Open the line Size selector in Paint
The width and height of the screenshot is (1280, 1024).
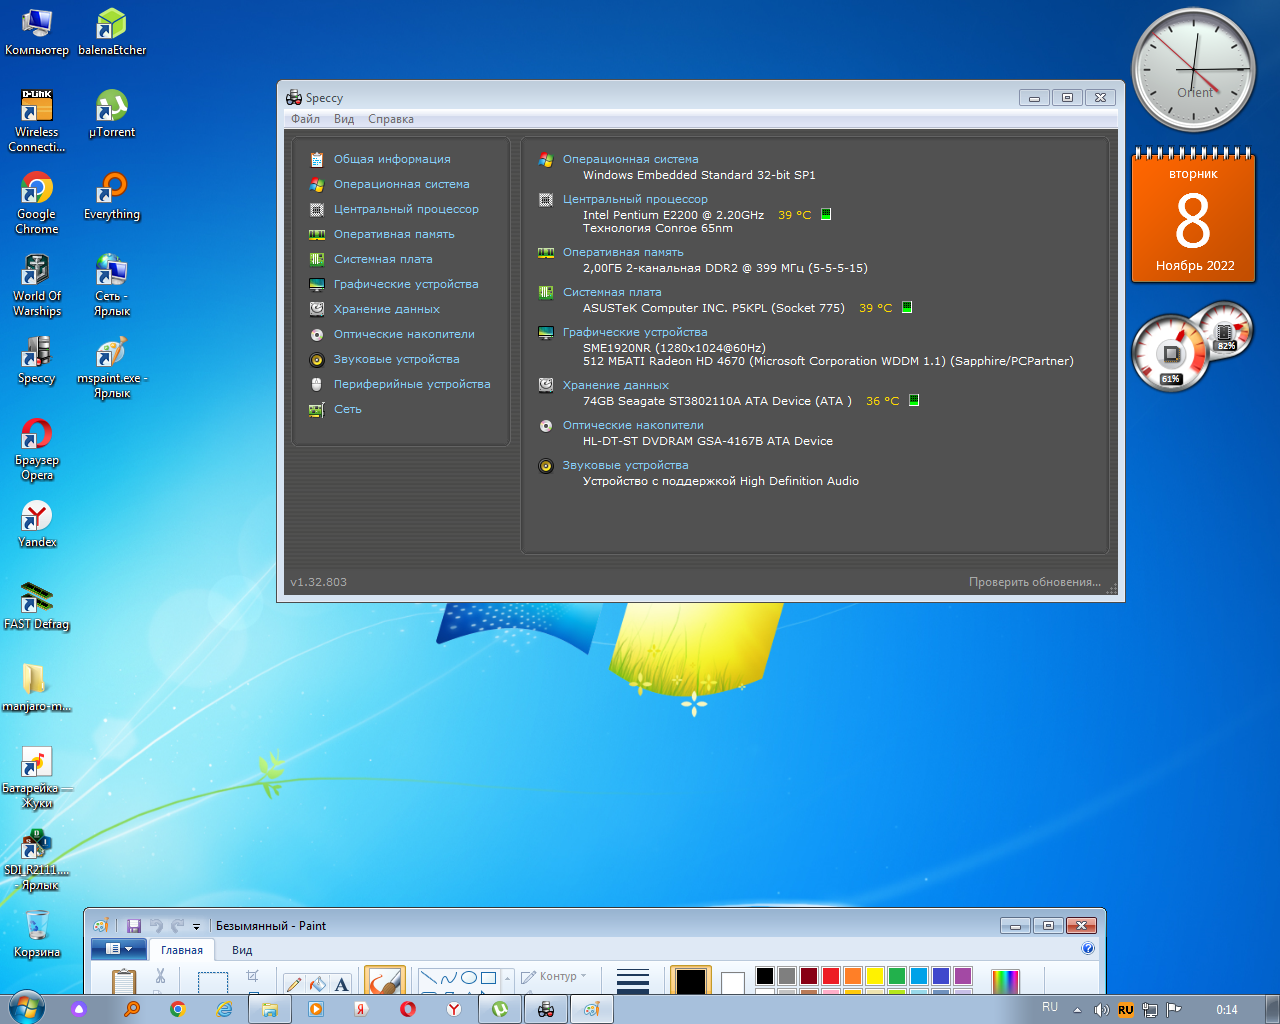633,981
